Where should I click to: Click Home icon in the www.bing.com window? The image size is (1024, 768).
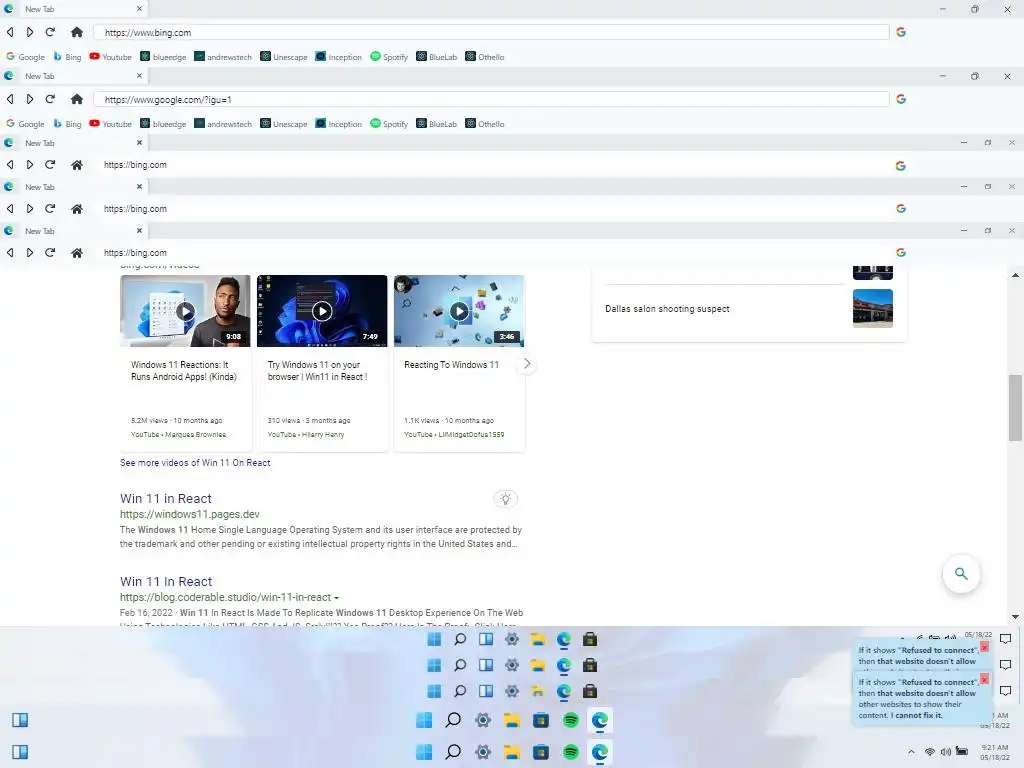[x=76, y=32]
